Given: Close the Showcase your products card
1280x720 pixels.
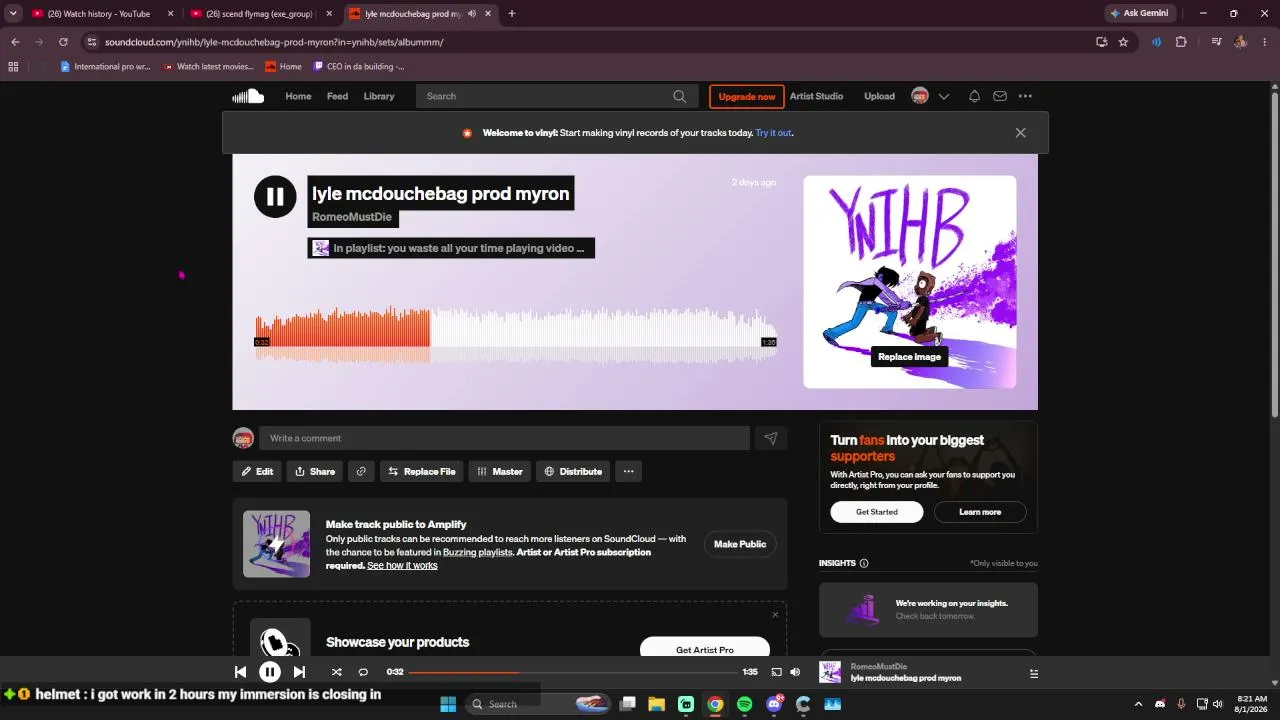Looking at the screenshot, I should coord(774,615).
